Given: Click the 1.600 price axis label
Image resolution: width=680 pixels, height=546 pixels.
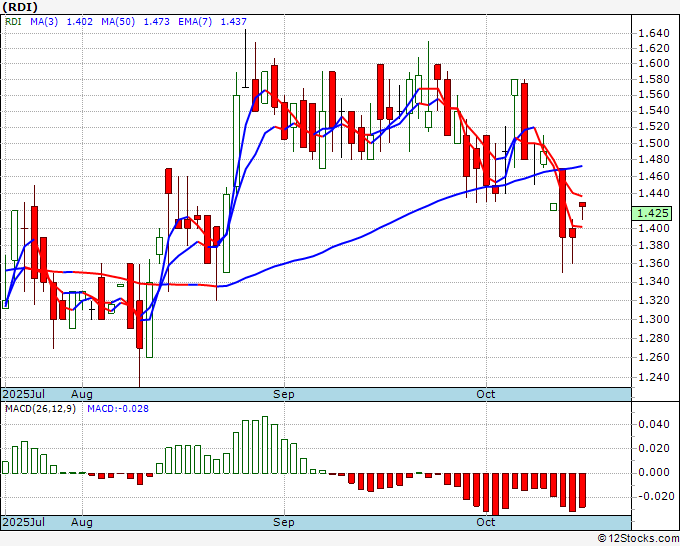Looking at the screenshot, I should point(654,63).
